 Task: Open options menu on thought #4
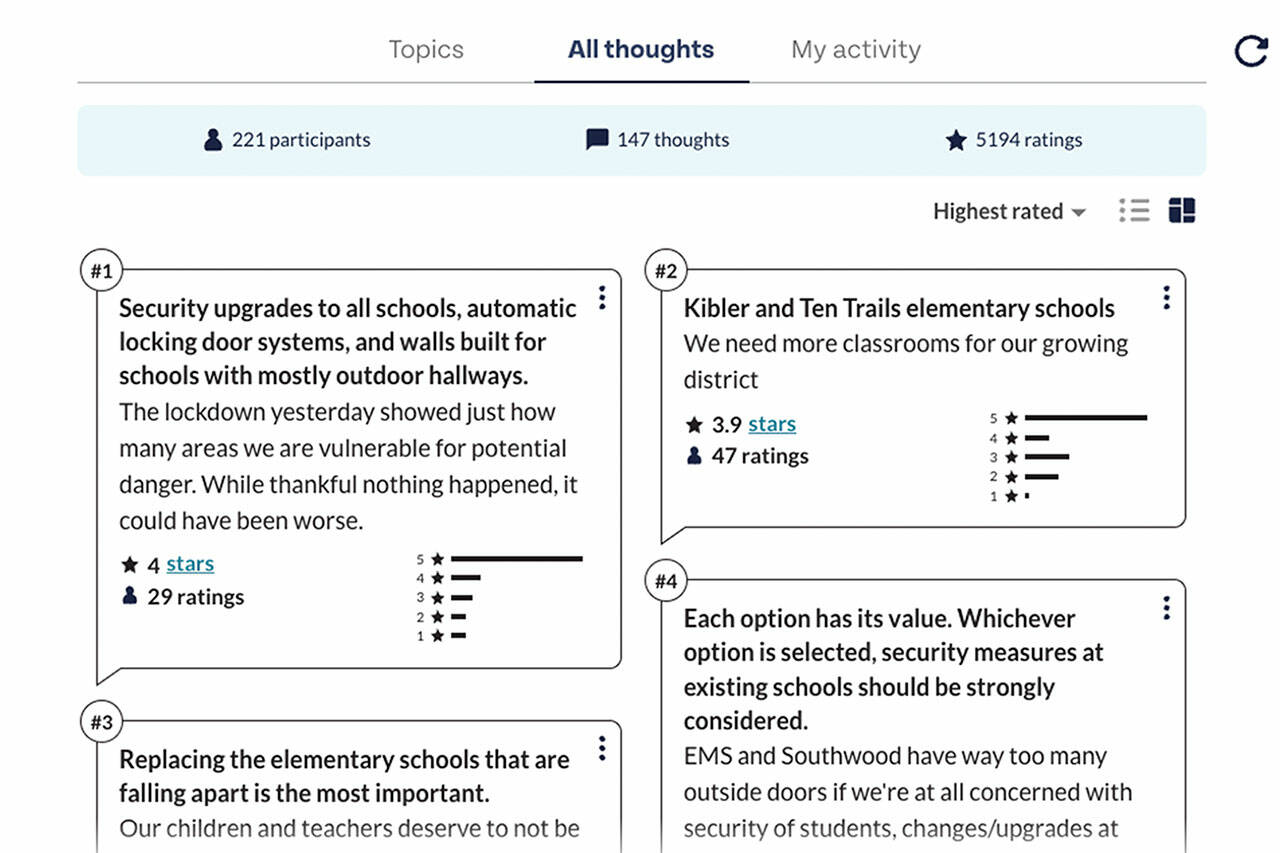point(1166,608)
